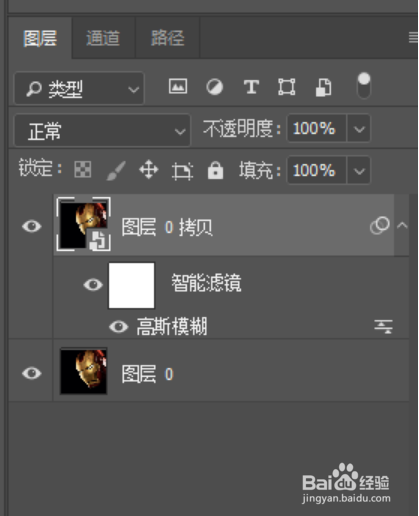Open the 正常 blend mode dropdown
Viewport: 419px width, 516px height.
[102, 130]
